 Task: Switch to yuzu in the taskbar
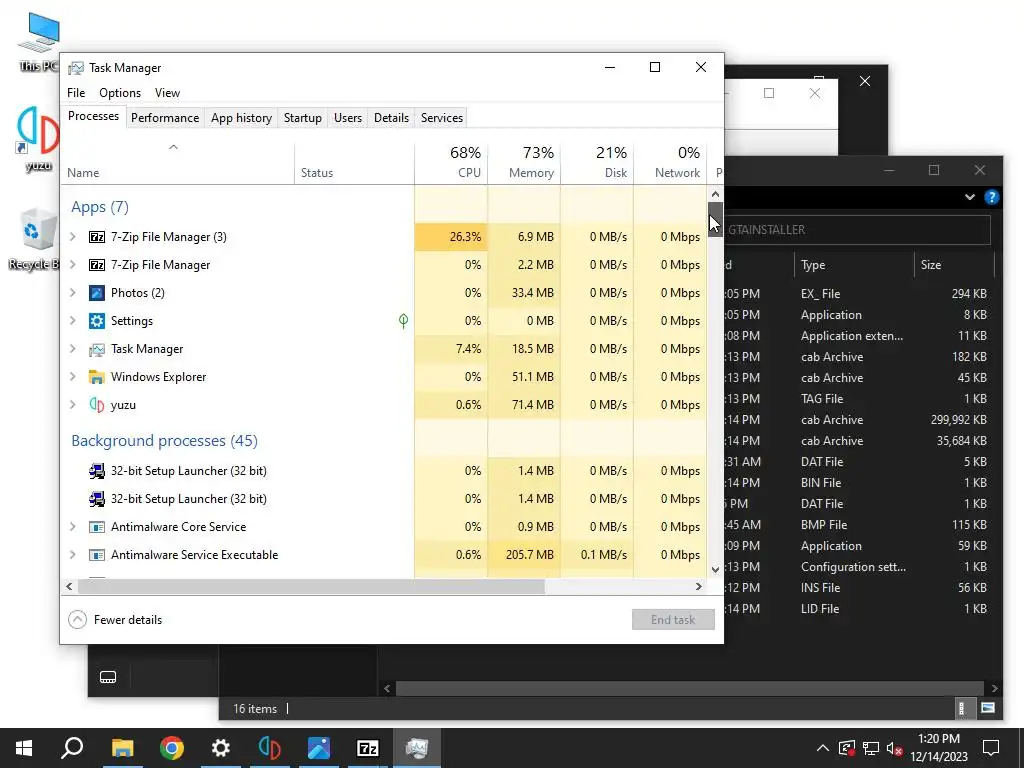(x=270, y=748)
